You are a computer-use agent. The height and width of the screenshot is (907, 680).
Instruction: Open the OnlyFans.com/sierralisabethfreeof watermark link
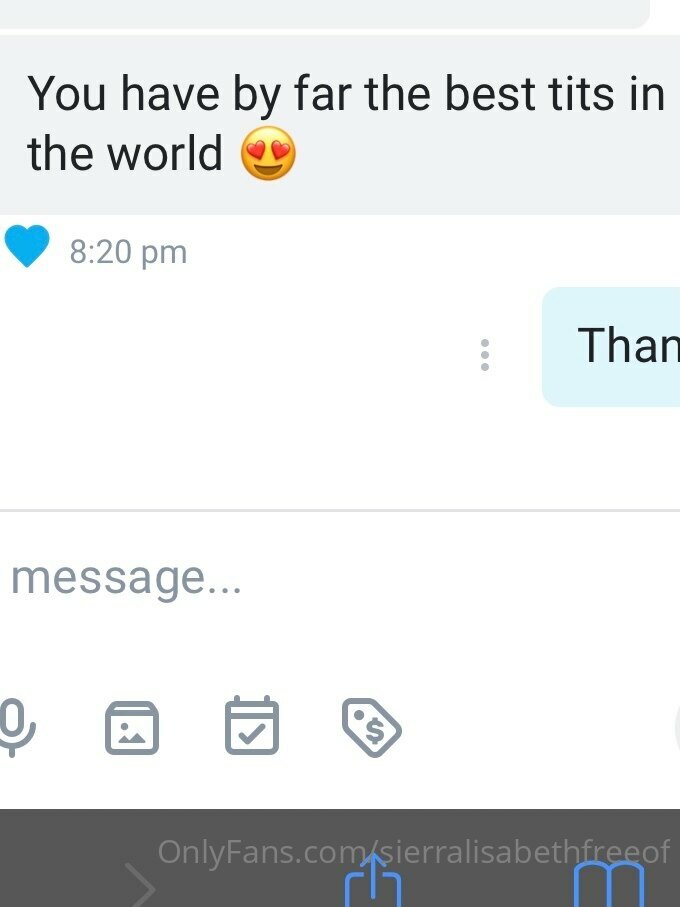point(414,851)
